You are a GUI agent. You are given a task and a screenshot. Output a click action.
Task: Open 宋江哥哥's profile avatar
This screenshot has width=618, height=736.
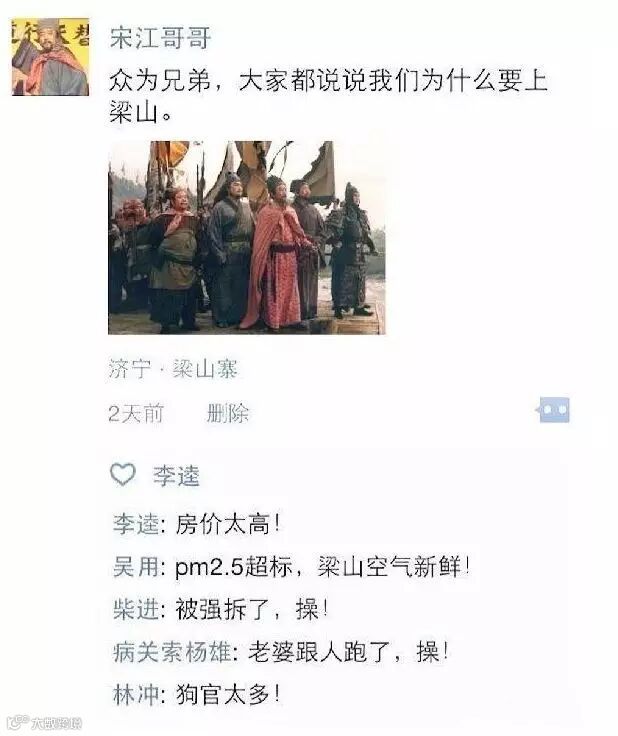tap(50, 57)
